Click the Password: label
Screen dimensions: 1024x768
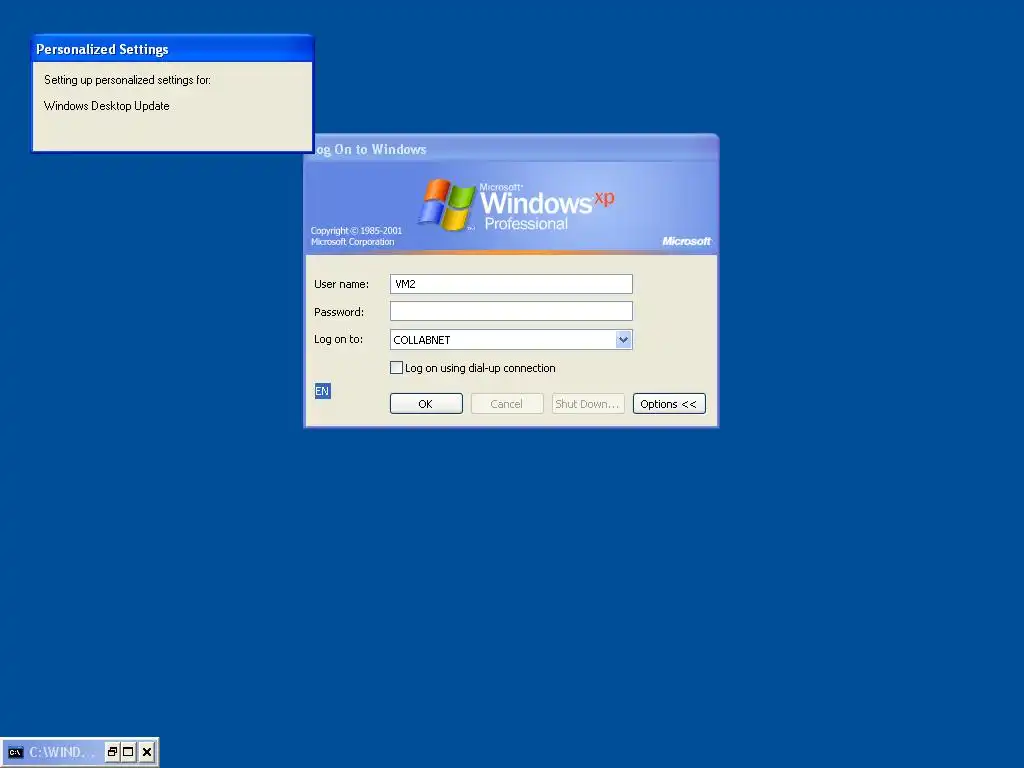339,312
